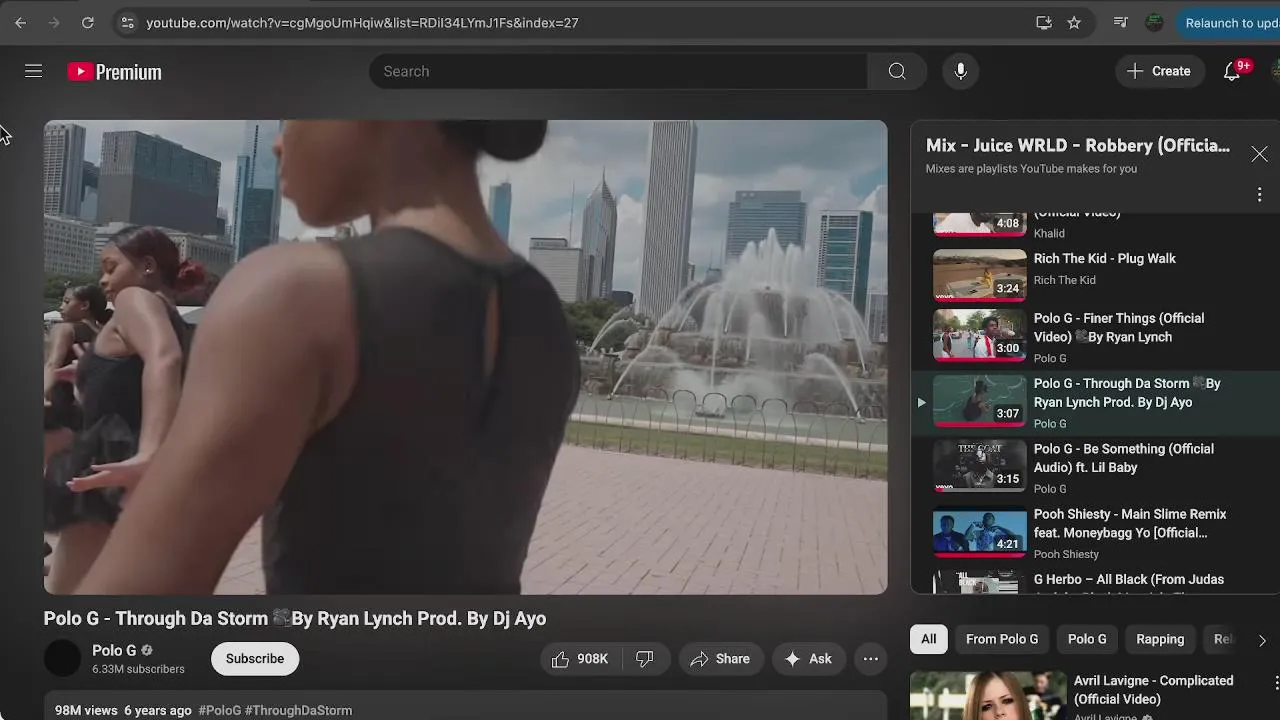1280x720 pixels.
Task: Show more filter chips with right arrow
Action: [1262, 640]
